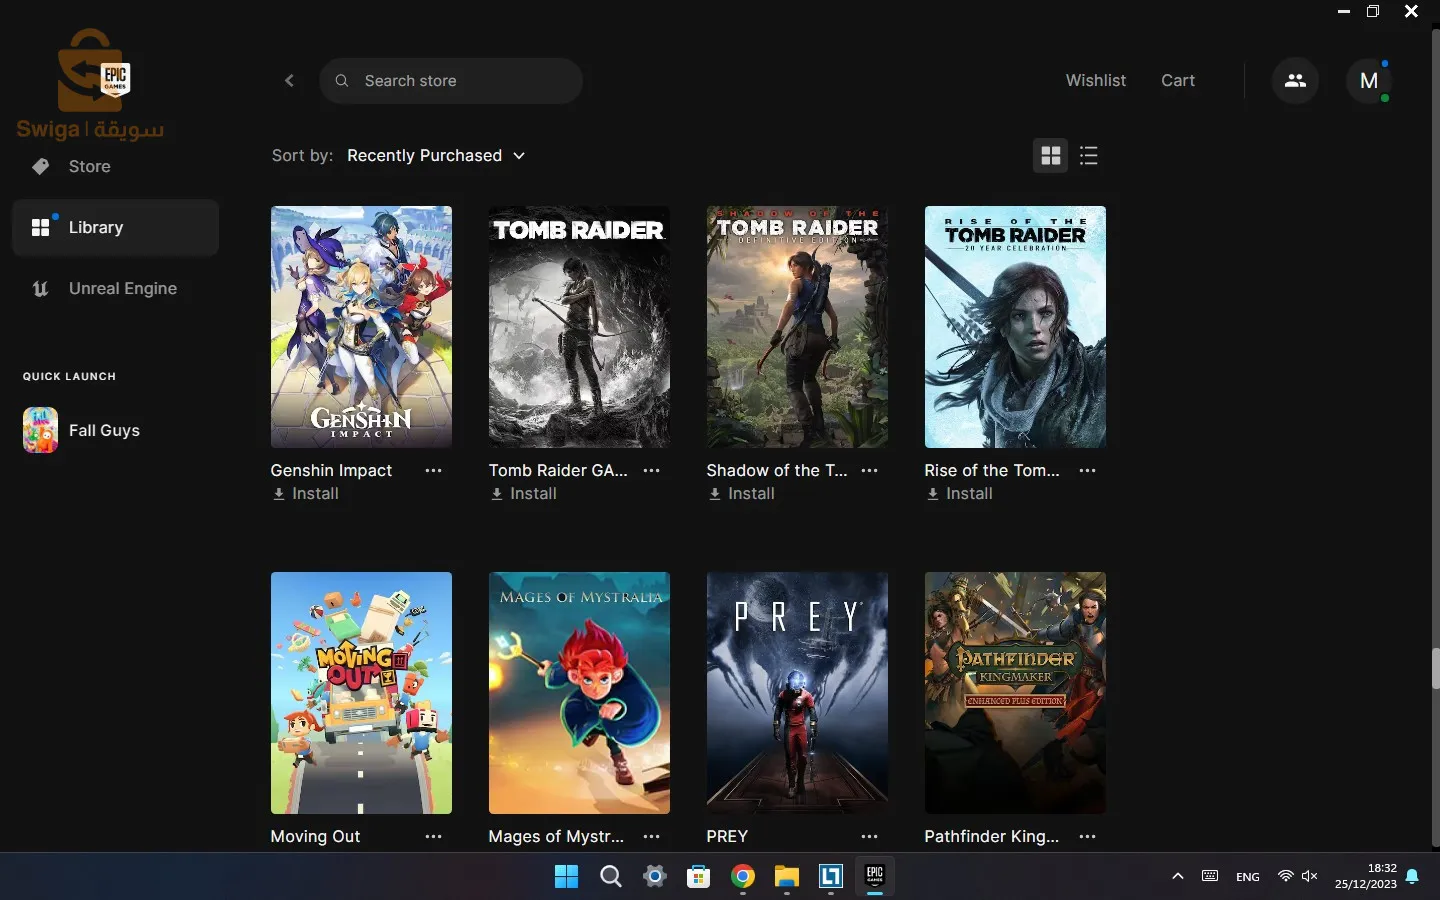Show hidden icons in system tray
The image size is (1440, 900).
coord(1178,877)
